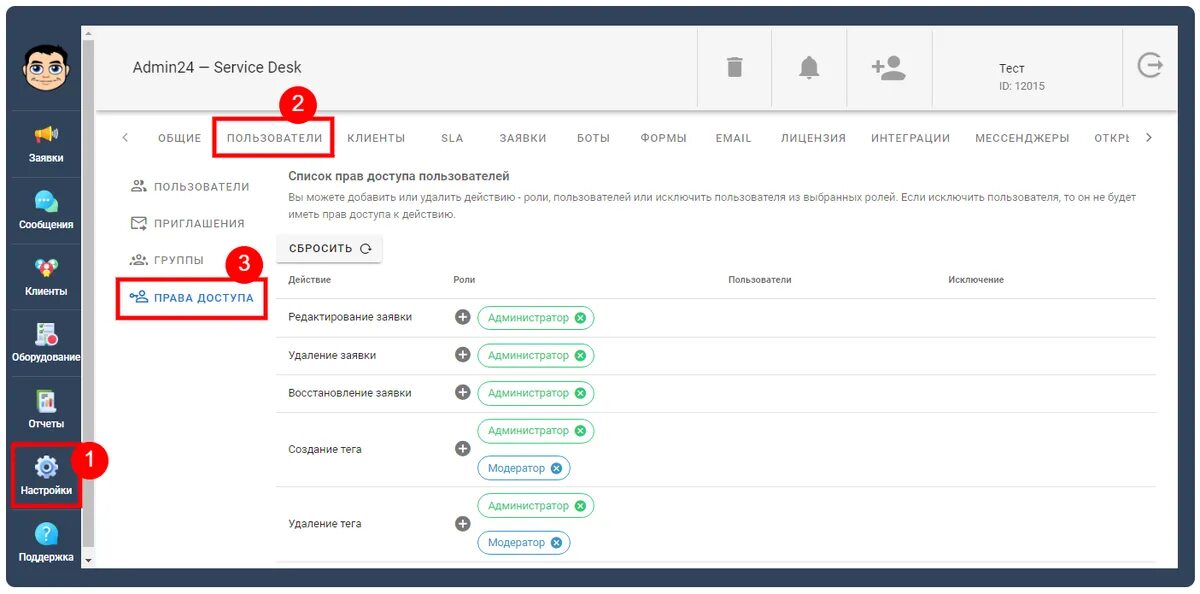Add role to Восстановление заявки action
Screen dimensions: 1200x594
point(463,392)
